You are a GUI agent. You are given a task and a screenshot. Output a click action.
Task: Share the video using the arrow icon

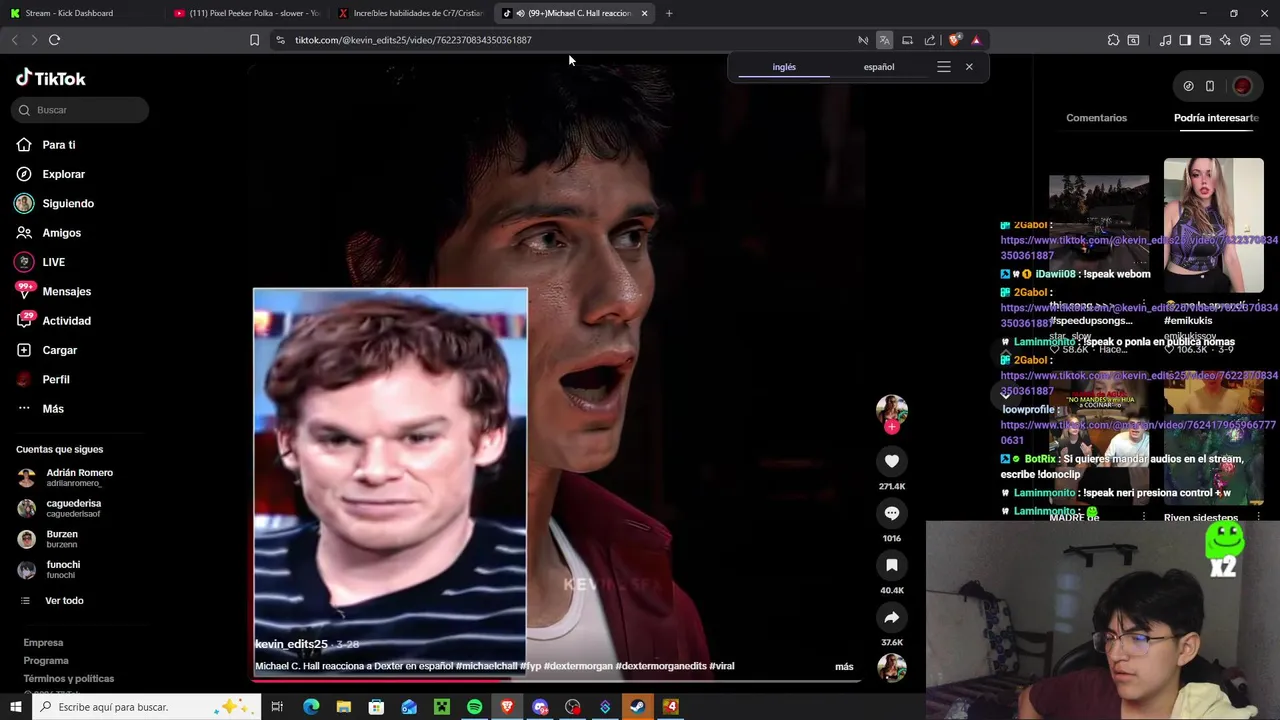[x=891, y=617]
